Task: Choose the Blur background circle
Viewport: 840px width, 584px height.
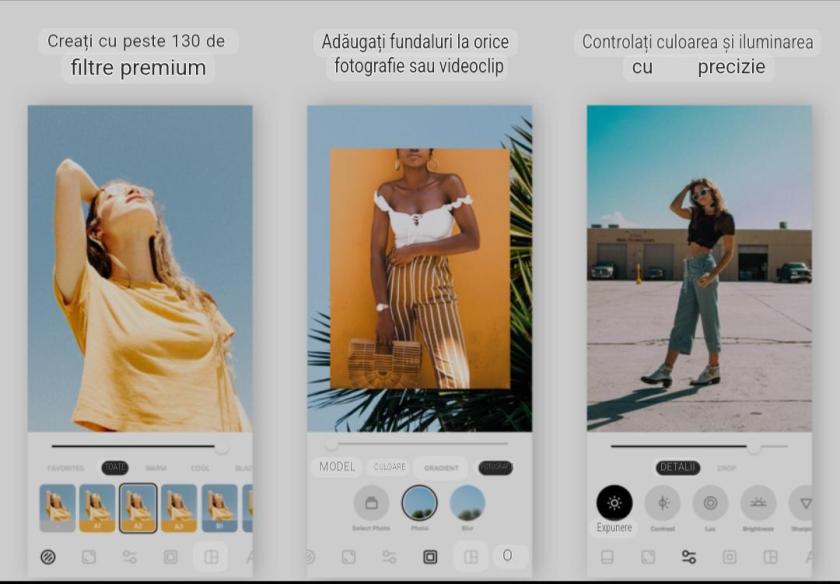Action: coord(467,502)
